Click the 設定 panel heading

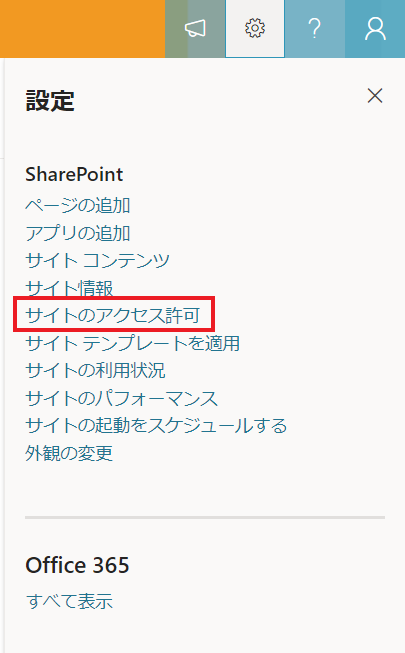[50, 101]
